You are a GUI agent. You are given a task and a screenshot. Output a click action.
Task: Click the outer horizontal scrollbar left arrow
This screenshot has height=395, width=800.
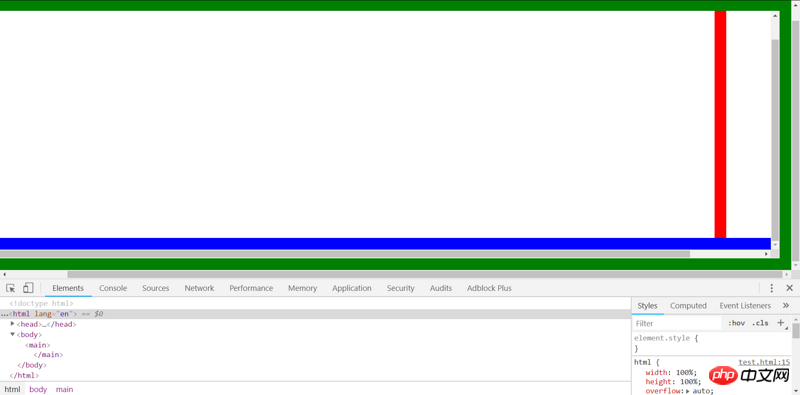[4, 275]
